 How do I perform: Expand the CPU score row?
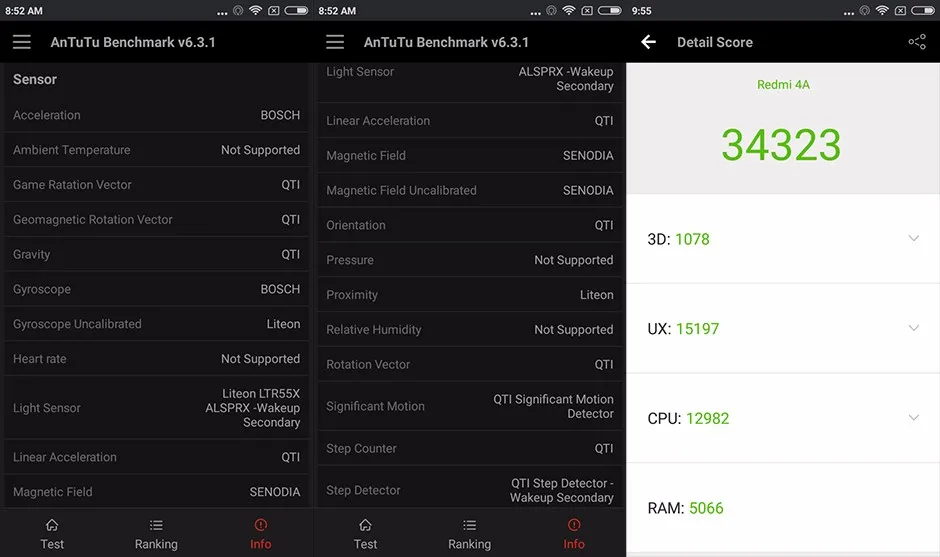pos(783,418)
